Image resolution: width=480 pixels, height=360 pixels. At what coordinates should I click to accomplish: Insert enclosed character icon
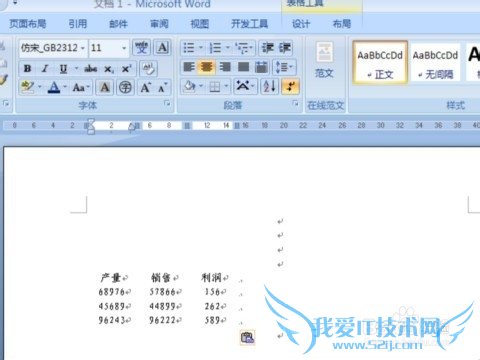click(x=125, y=87)
